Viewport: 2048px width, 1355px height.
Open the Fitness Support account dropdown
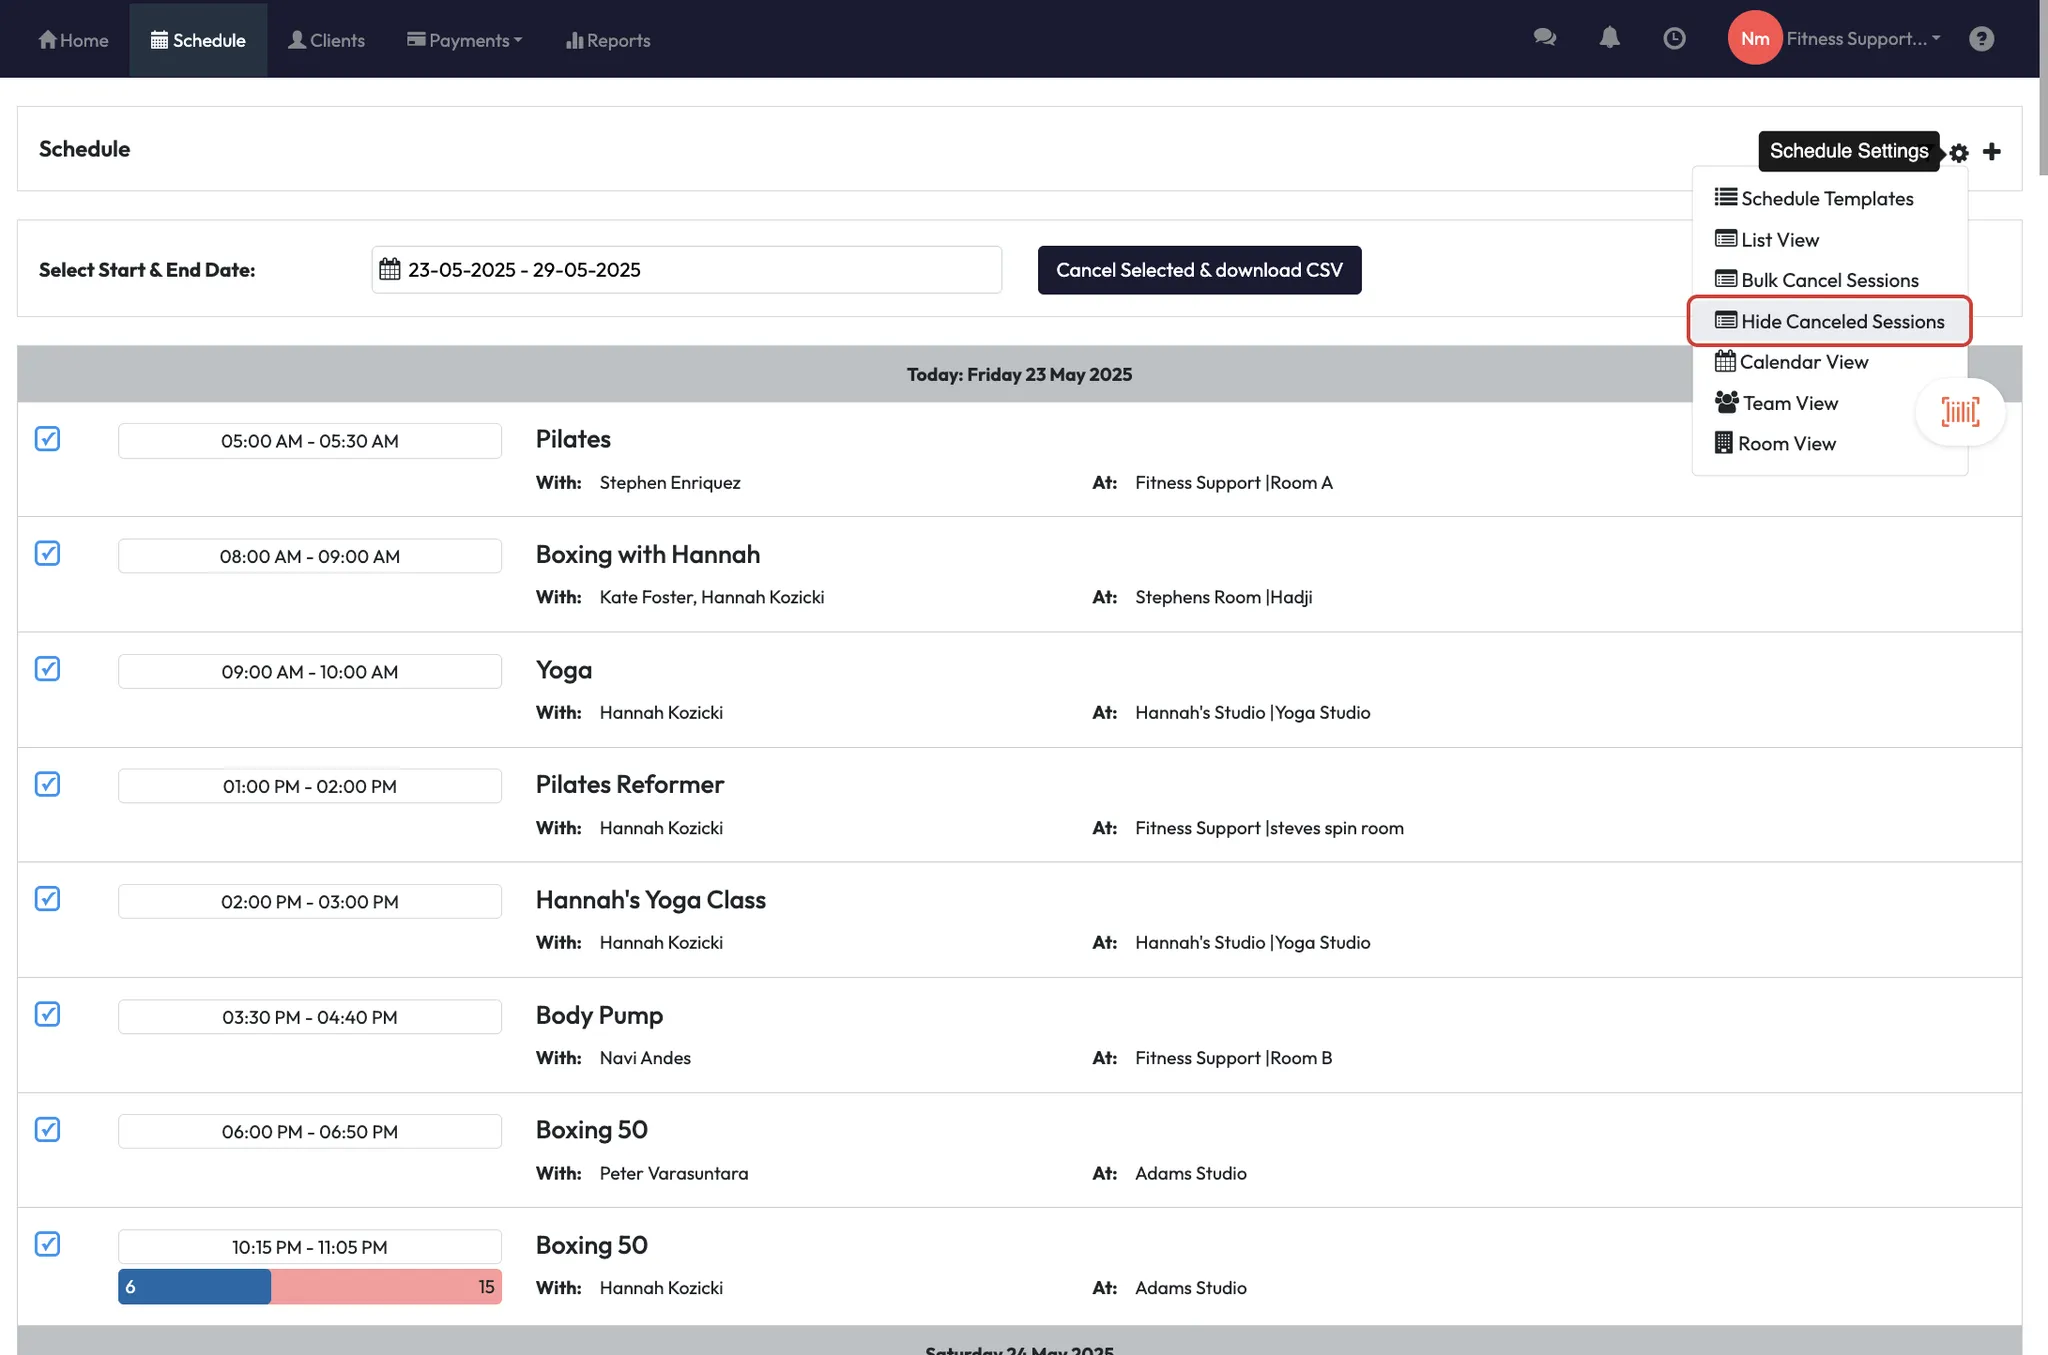click(x=1862, y=38)
